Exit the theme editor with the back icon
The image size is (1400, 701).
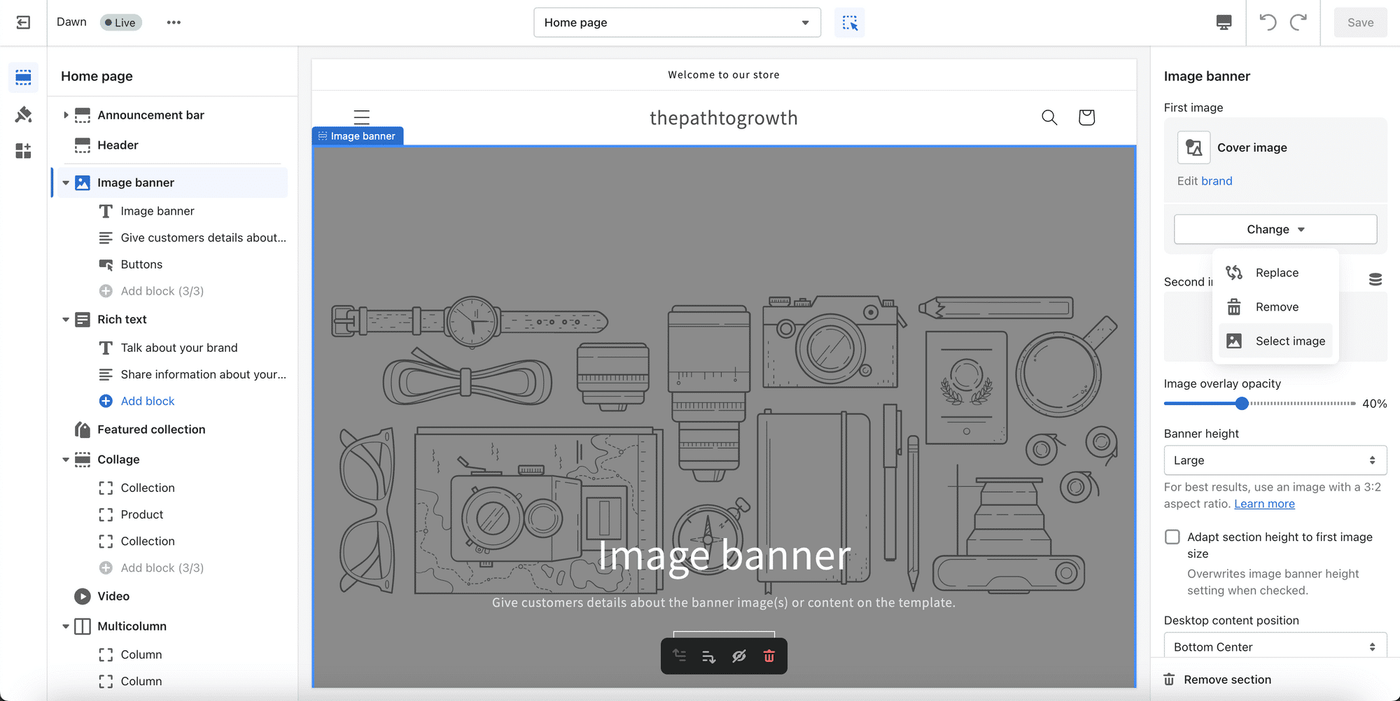[x=23, y=22]
